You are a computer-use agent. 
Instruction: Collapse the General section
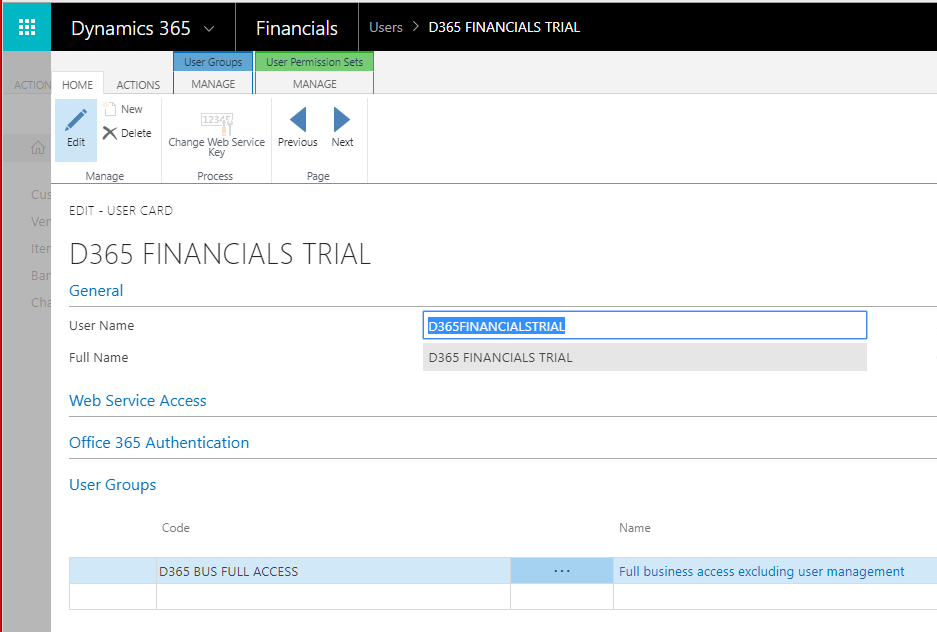coord(96,291)
